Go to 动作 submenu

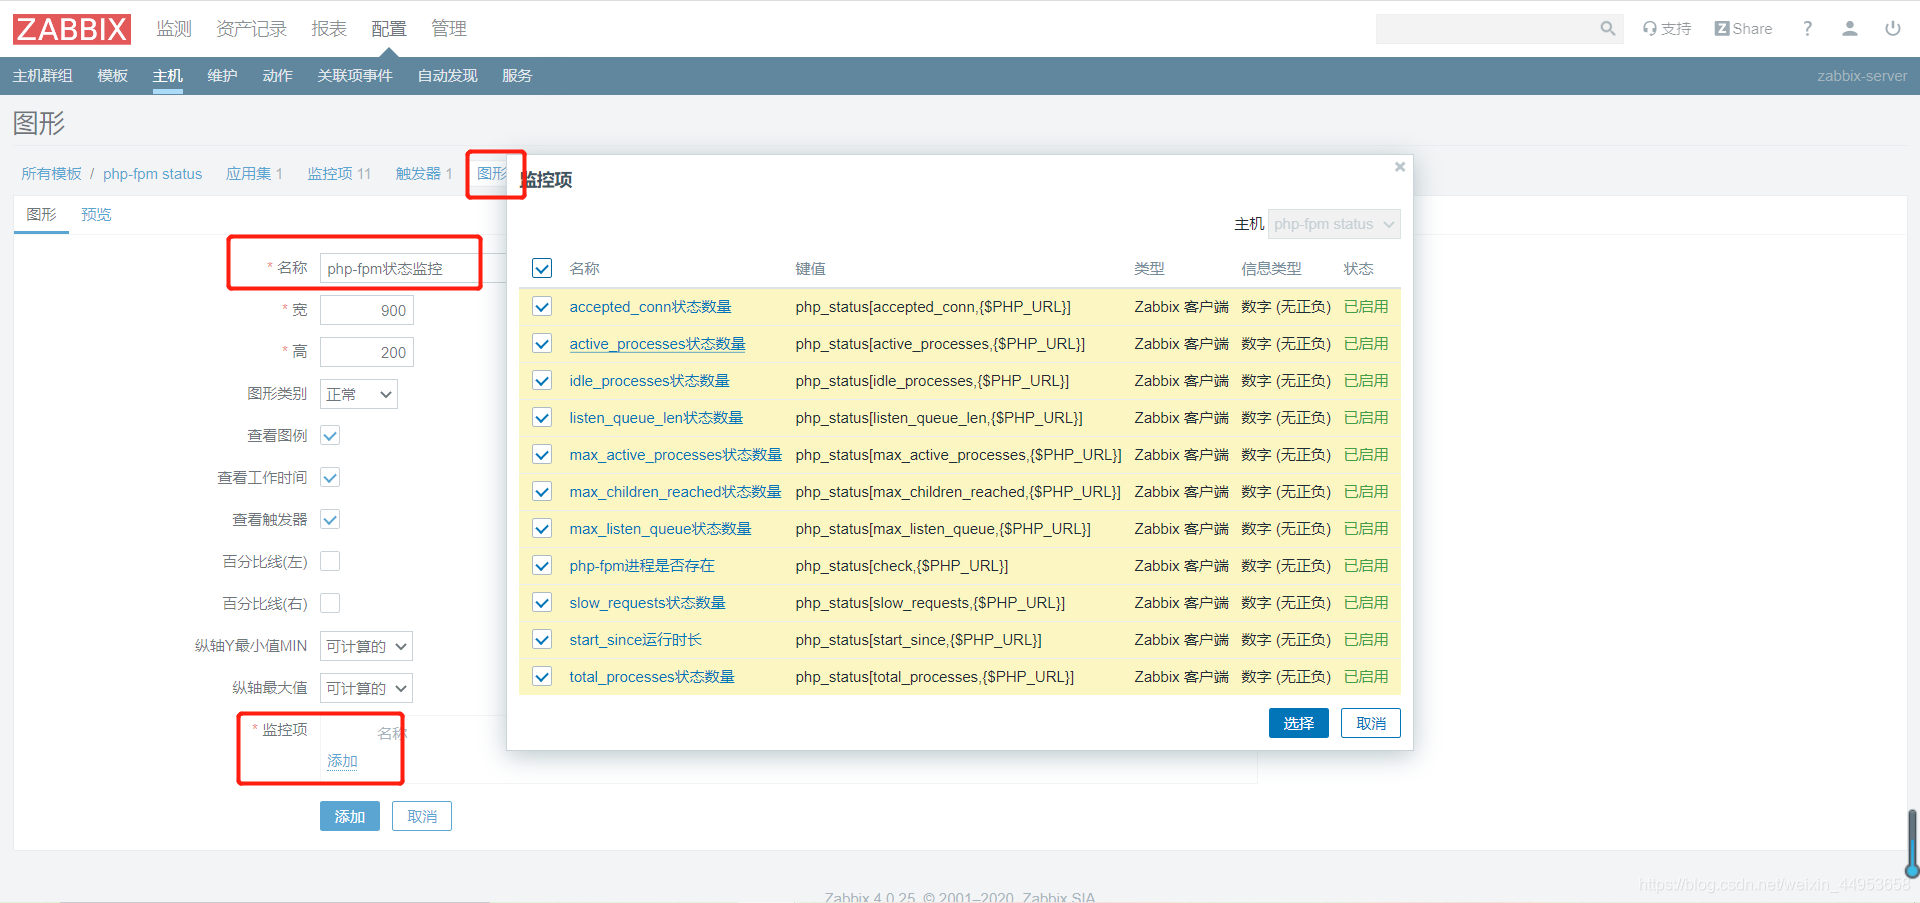point(278,76)
